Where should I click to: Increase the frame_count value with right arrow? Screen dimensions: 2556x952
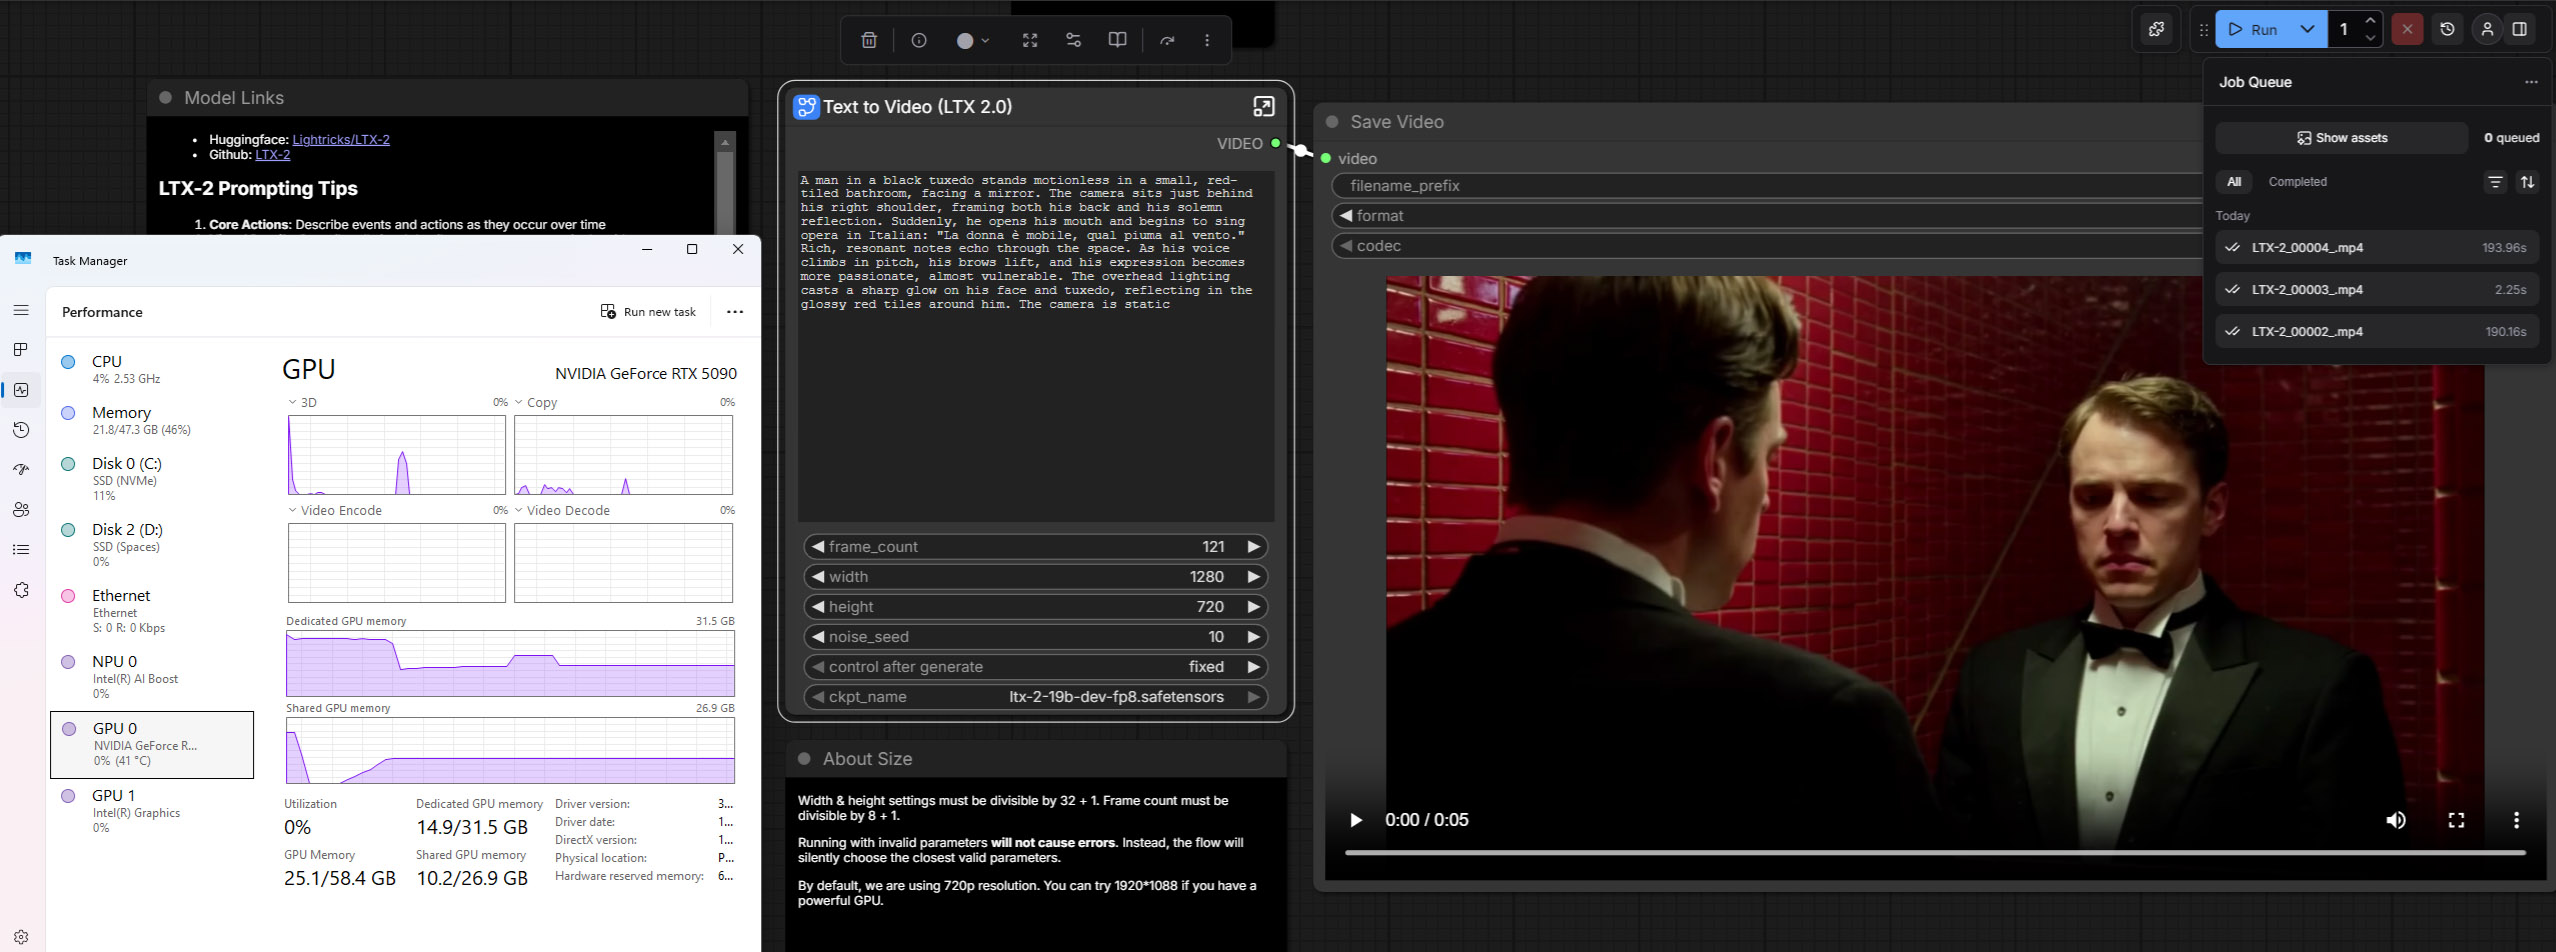point(1253,547)
